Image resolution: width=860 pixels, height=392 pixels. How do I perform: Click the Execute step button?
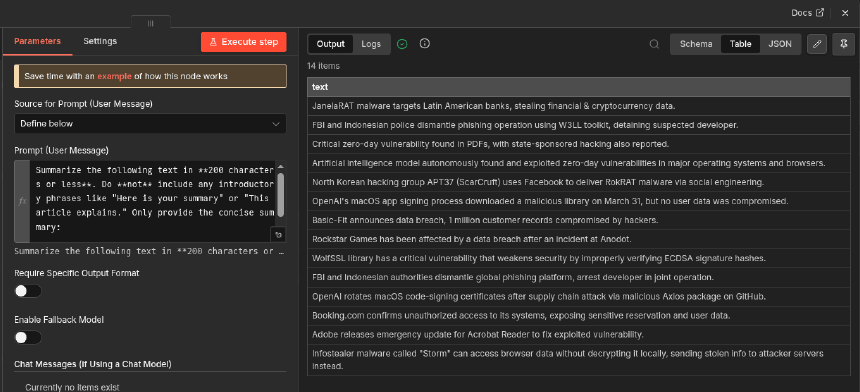pos(244,42)
